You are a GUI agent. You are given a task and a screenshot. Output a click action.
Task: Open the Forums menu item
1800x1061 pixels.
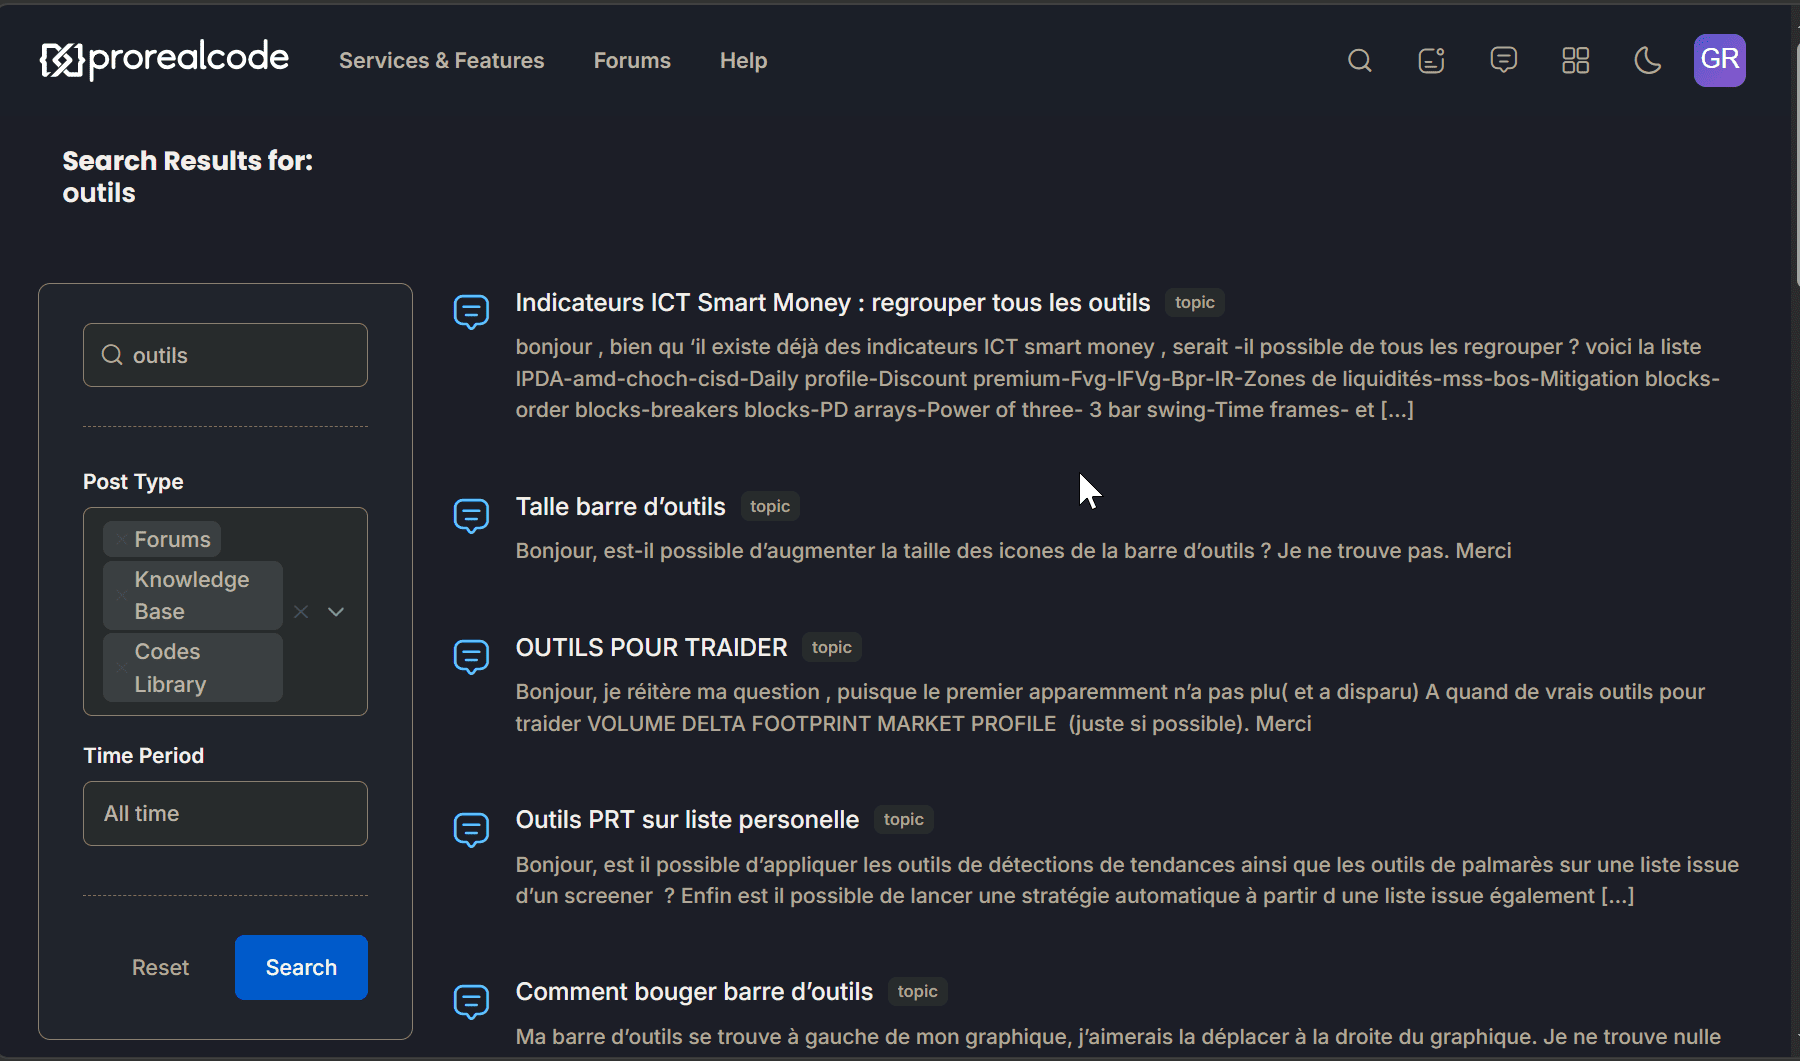632,61
